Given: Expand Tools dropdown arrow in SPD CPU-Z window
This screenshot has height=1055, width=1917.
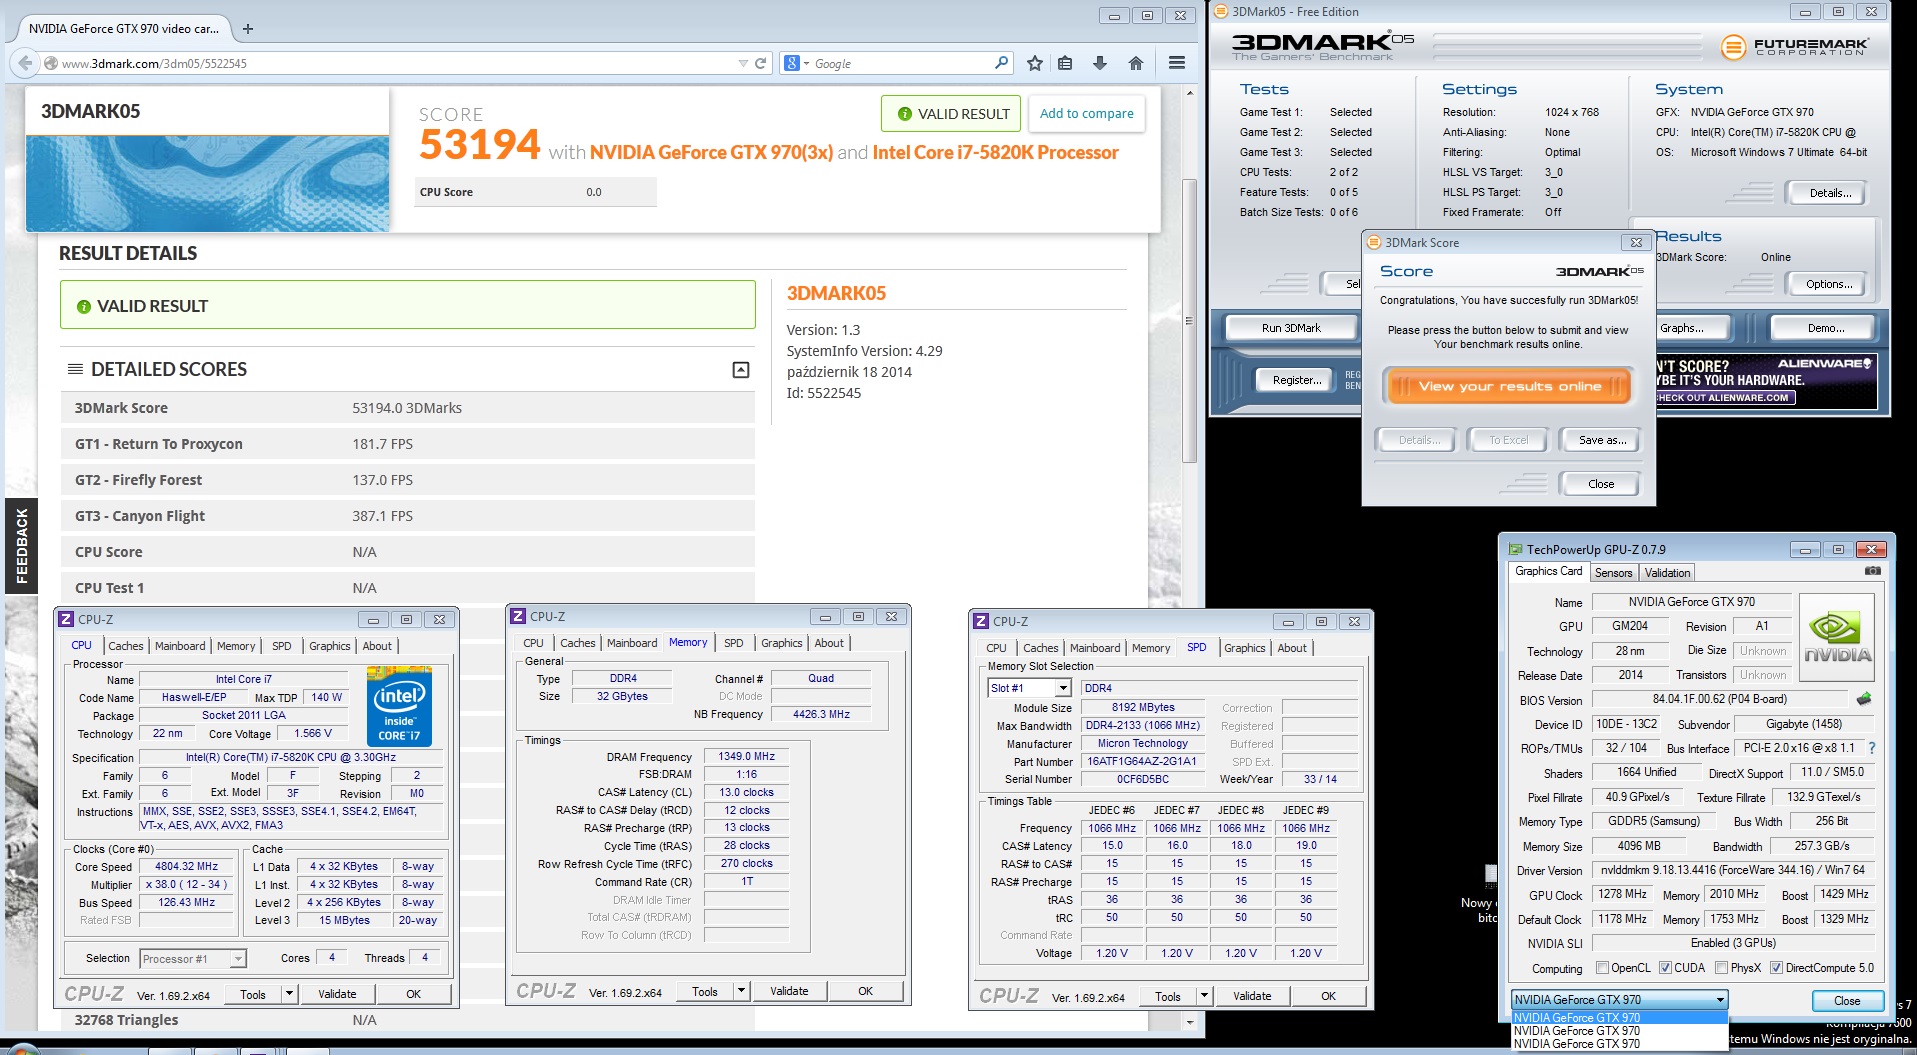Looking at the screenshot, I should pyautogui.click(x=1204, y=996).
